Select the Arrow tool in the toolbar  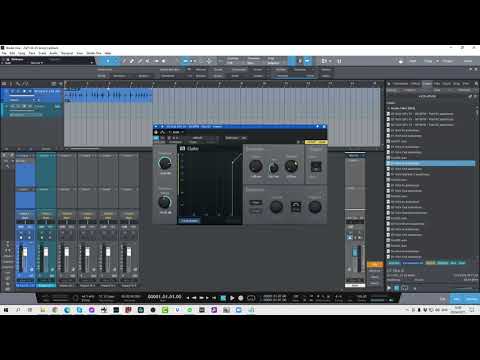[108, 61]
